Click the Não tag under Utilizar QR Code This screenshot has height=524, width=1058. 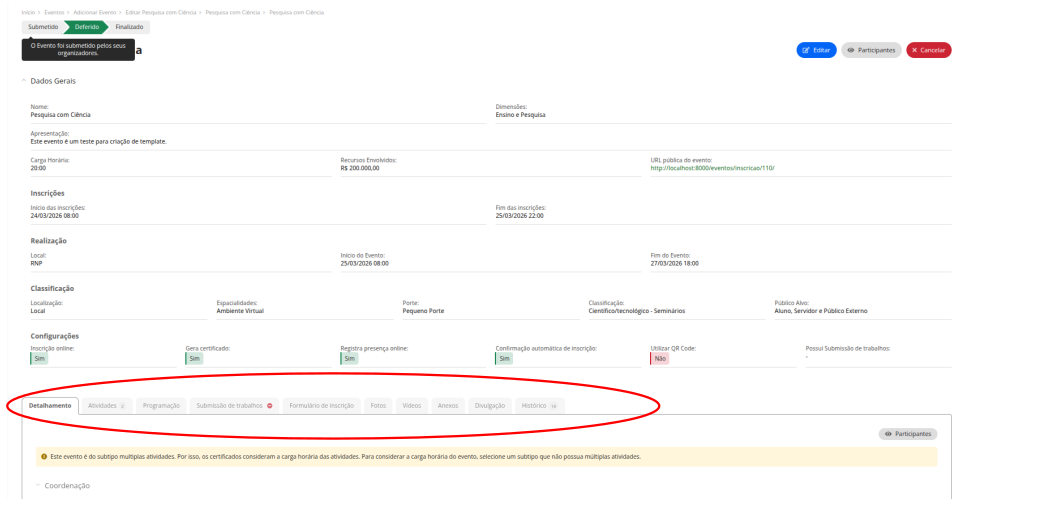click(x=660, y=359)
